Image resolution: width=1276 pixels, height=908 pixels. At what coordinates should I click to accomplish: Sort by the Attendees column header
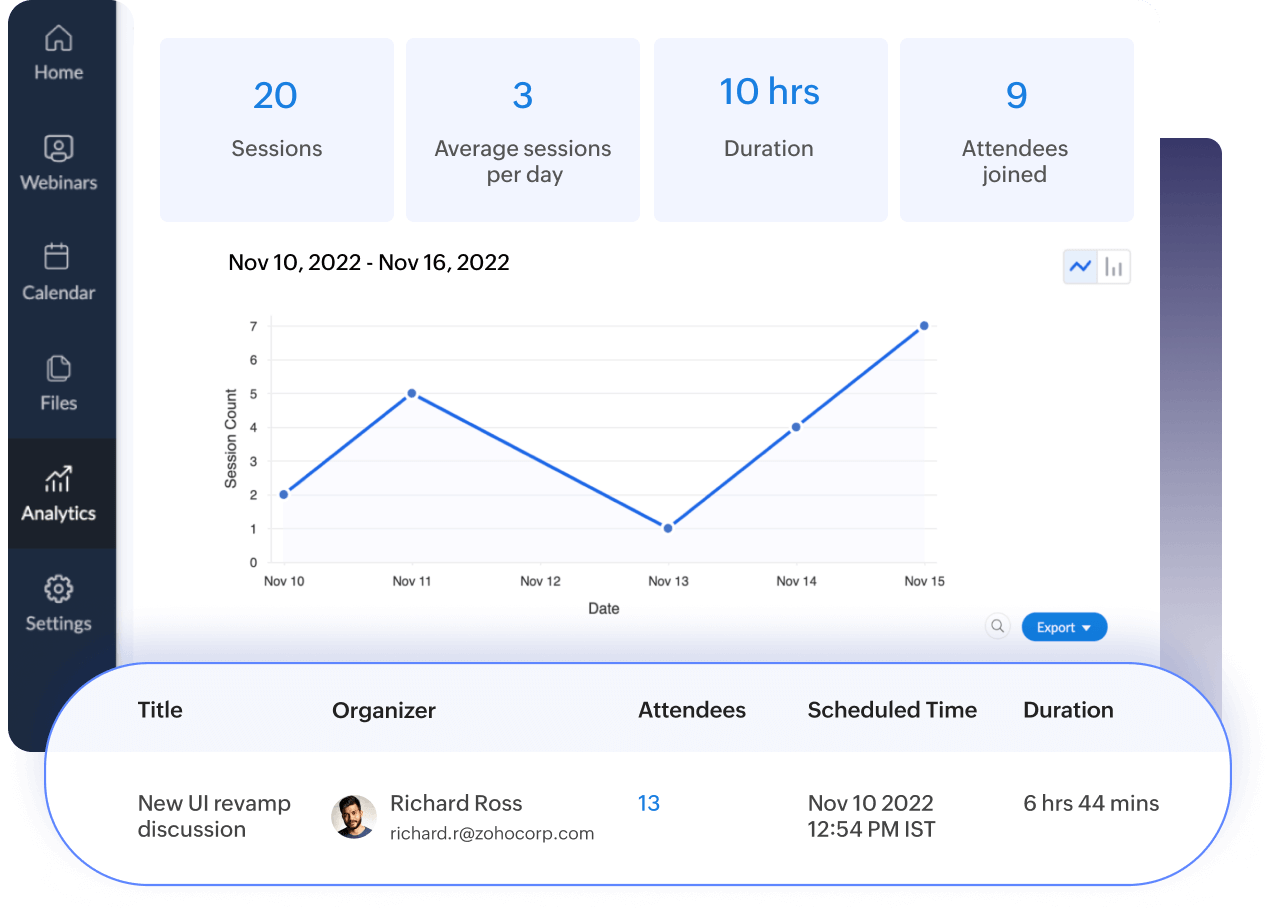point(692,710)
